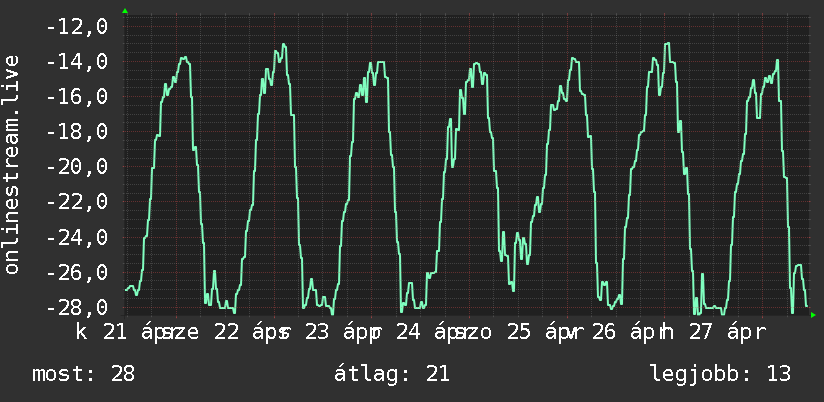Click the -20,0 y-axis label

pyautogui.click(x=77, y=167)
